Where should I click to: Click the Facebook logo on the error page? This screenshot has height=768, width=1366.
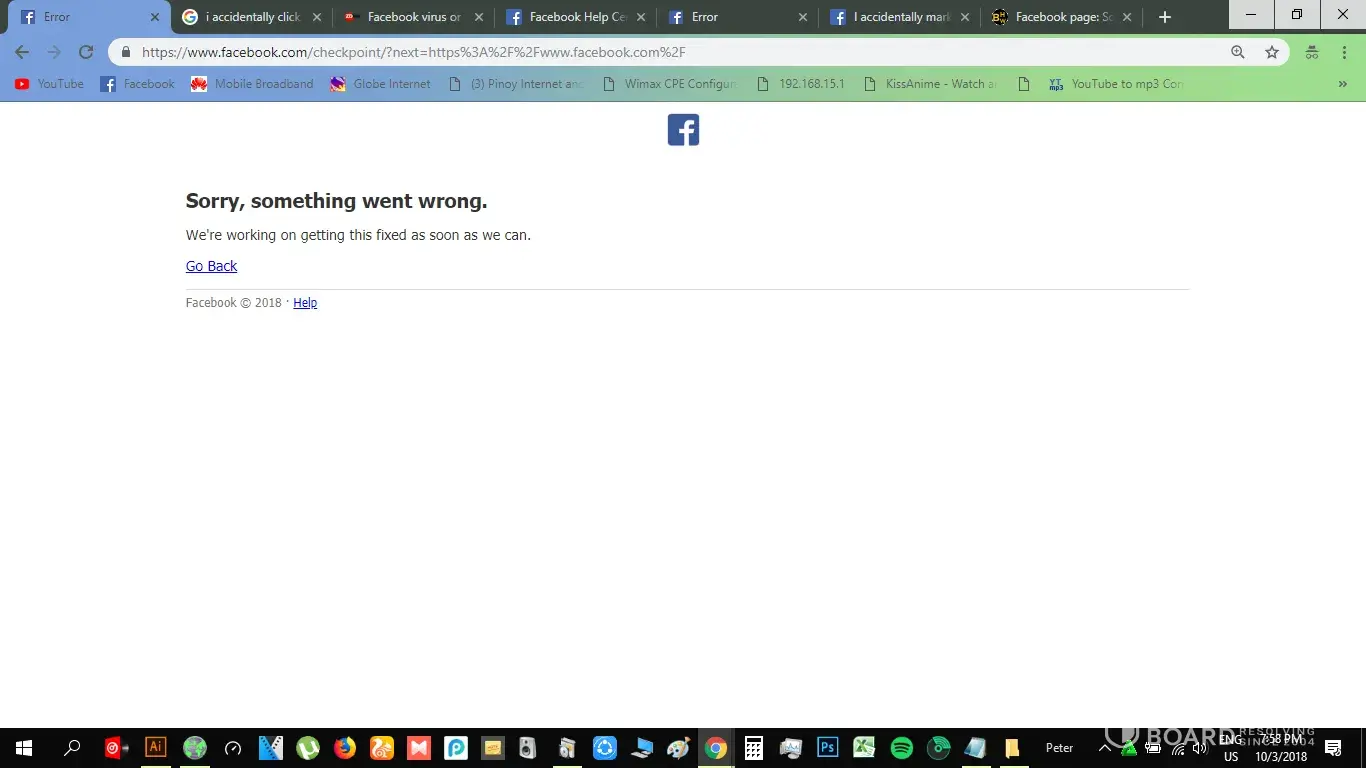point(683,130)
